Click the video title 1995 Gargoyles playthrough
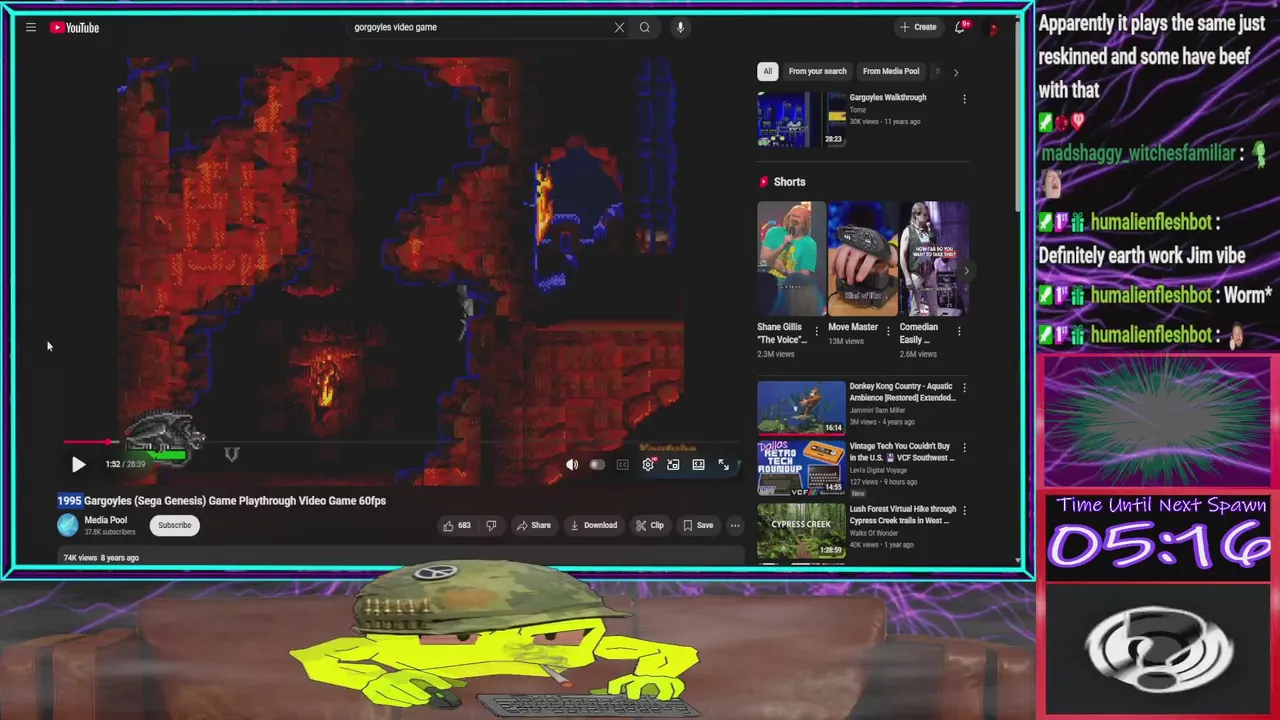 point(221,501)
